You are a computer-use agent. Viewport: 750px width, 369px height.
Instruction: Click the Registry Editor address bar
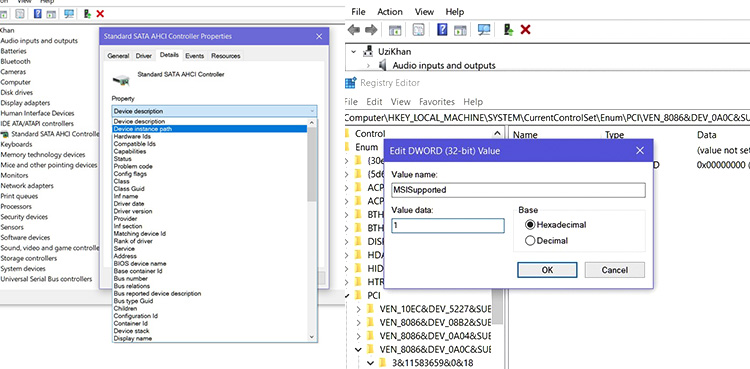pyautogui.click(x=547, y=117)
